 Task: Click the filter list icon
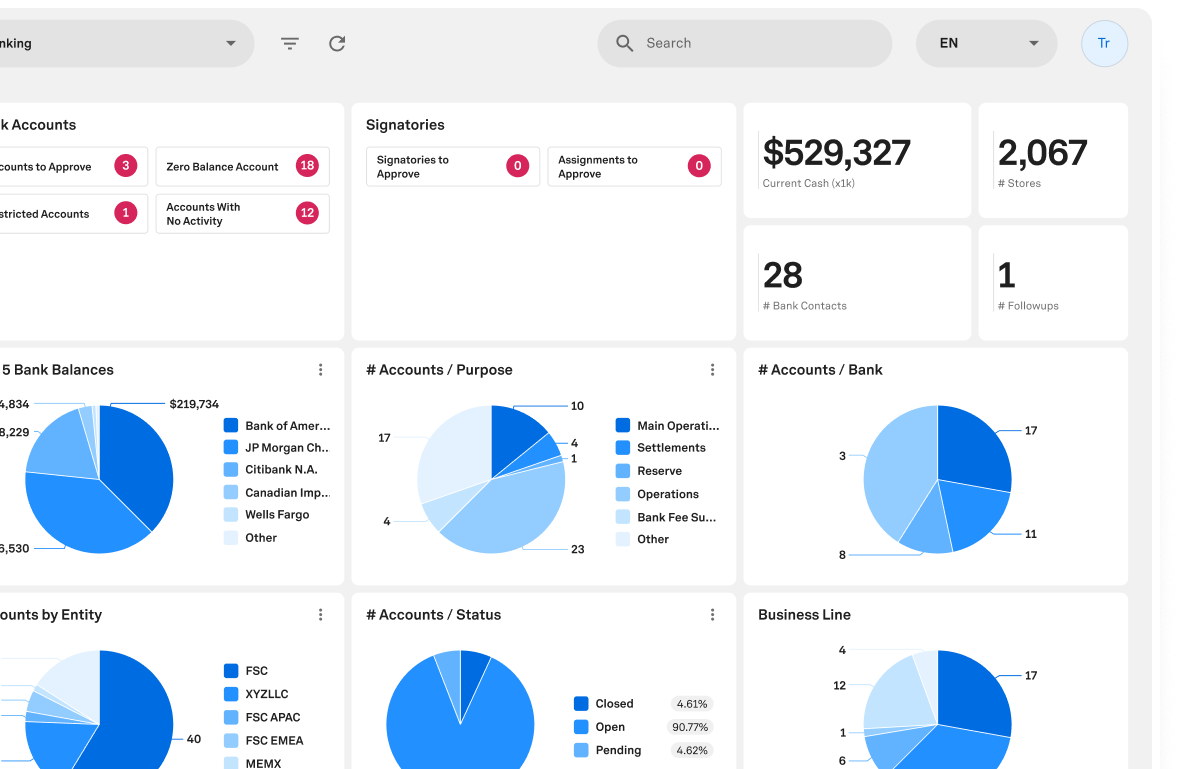(290, 43)
